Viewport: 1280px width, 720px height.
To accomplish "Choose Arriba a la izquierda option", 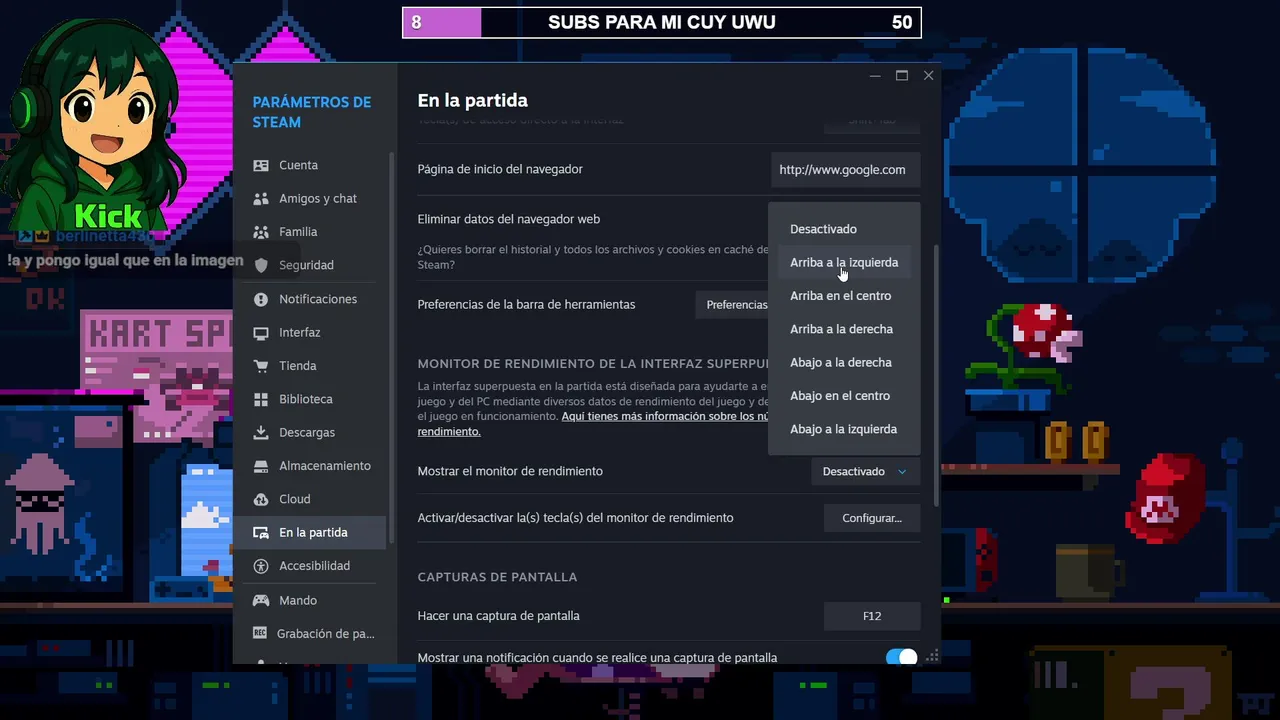I will 843,262.
